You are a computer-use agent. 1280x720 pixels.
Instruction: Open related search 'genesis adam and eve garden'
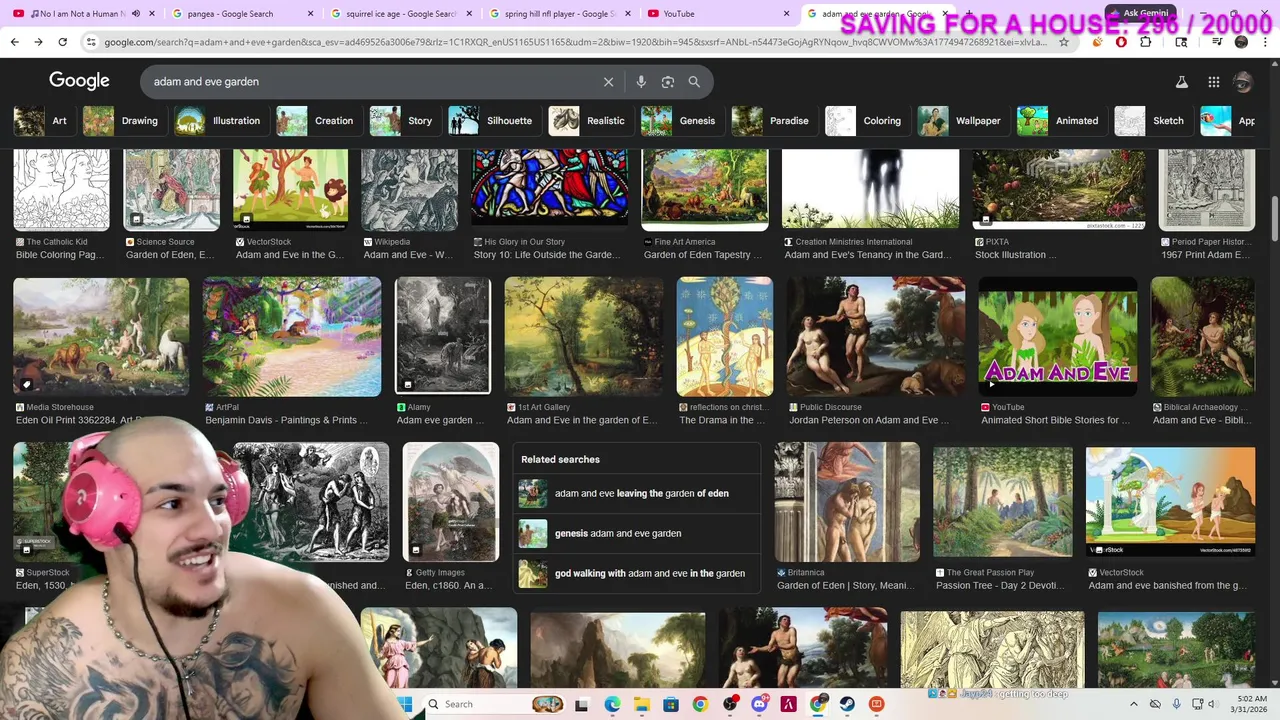(x=636, y=533)
